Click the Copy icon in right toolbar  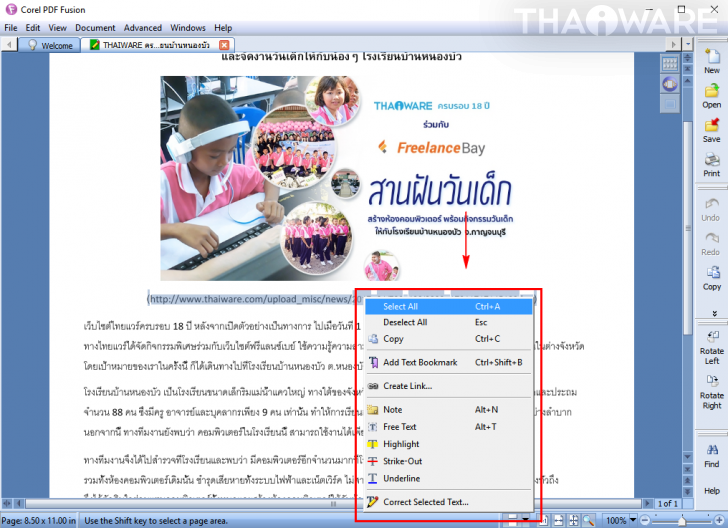pos(712,273)
